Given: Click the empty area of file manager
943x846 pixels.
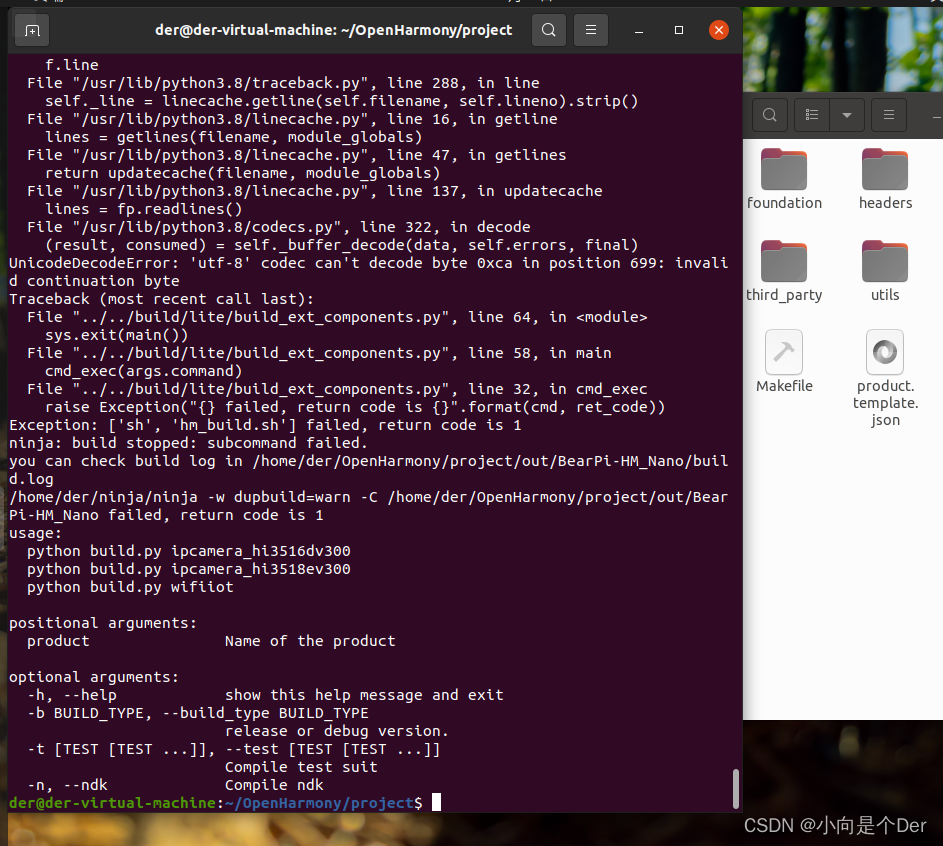Looking at the screenshot, I should (842, 571).
